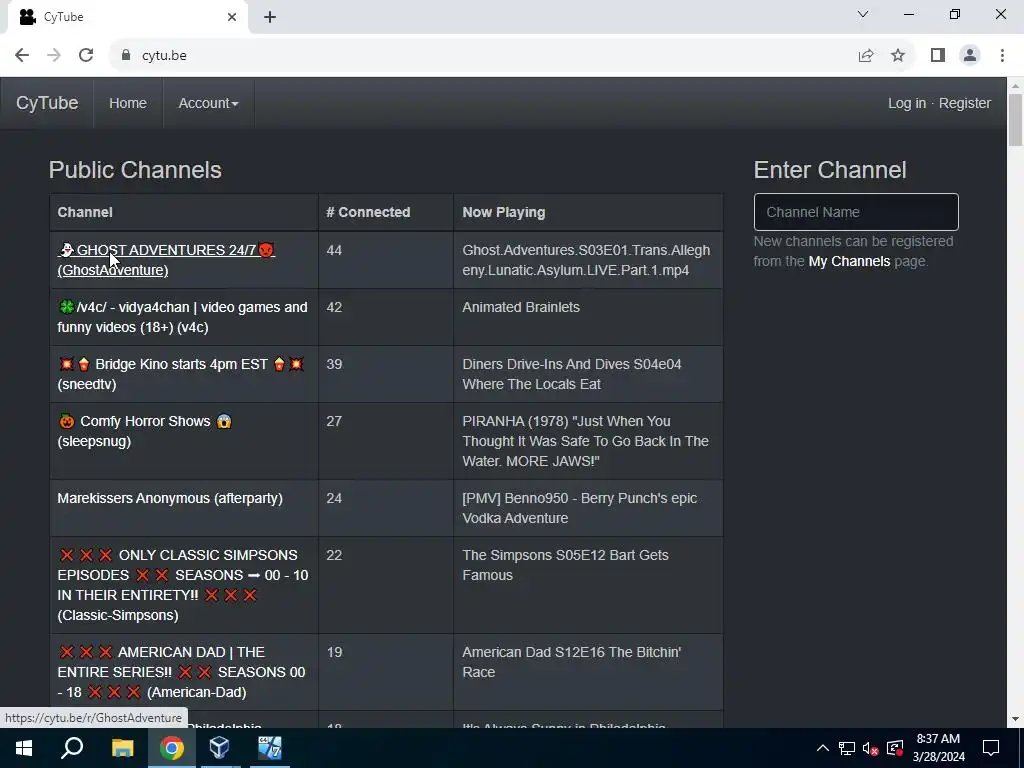The width and height of the screenshot is (1024, 768).
Task: Open Windows taskbar search
Action: [x=72, y=748]
